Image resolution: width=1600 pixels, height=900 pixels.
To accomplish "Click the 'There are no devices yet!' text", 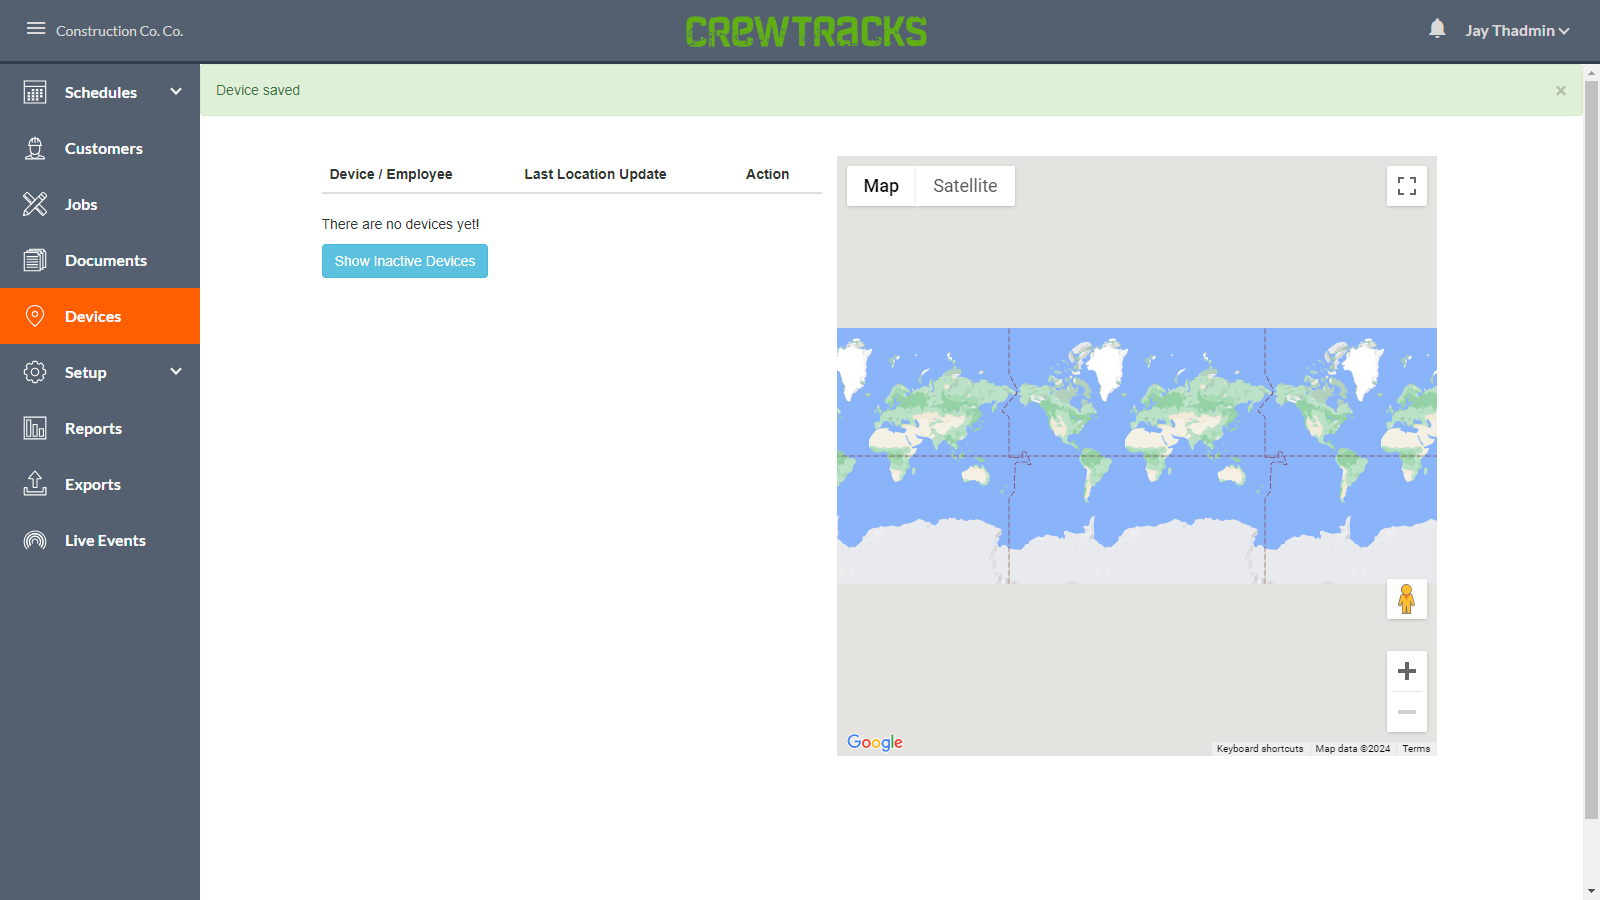I will pos(400,224).
